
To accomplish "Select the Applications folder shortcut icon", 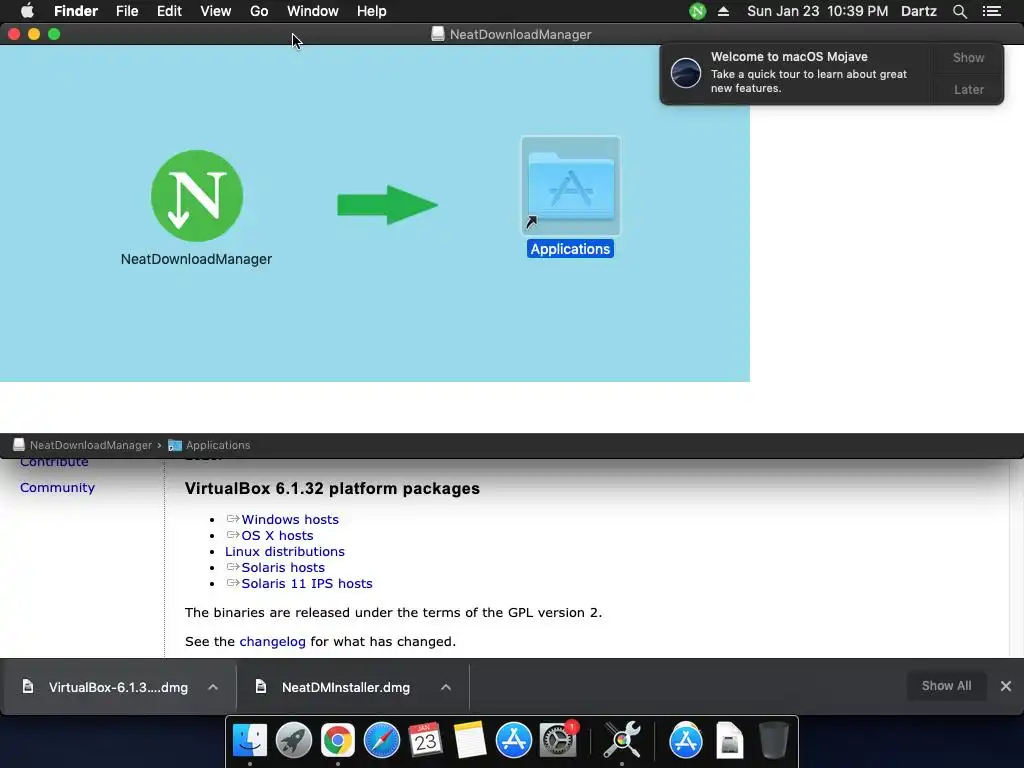I will 570,185.
